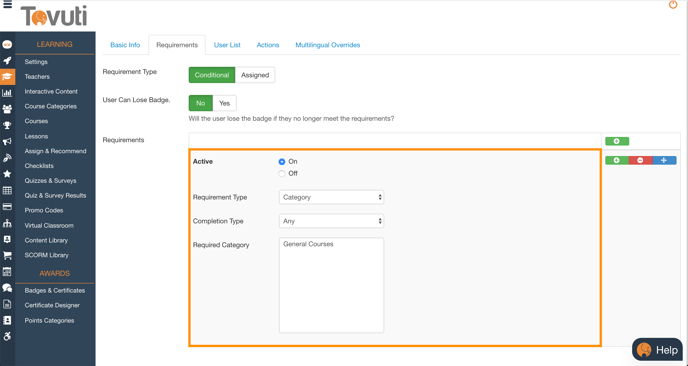Switch to the User List tab
The image size is (688, 366).
(227, 45)
